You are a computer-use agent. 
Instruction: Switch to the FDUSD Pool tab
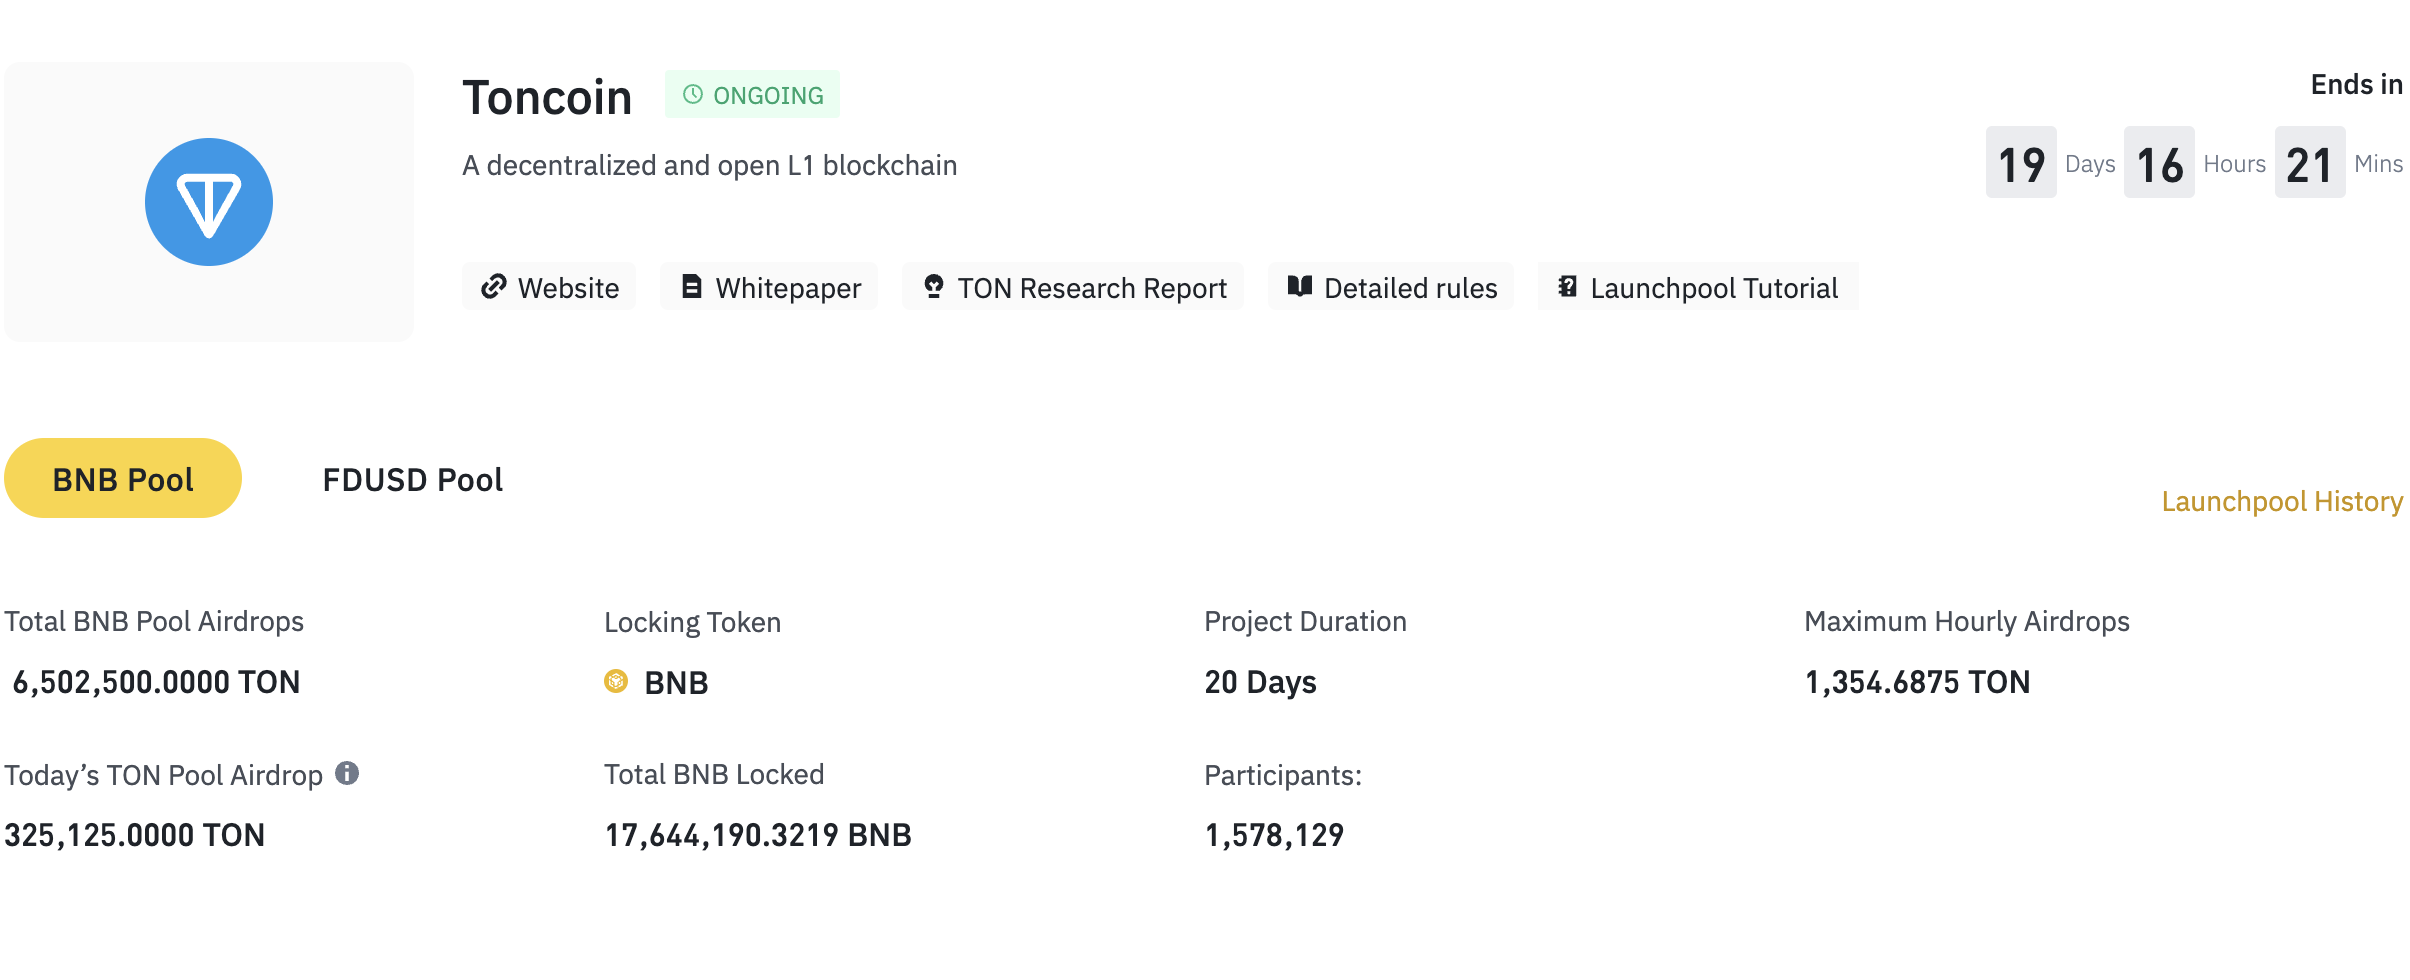tap(412, 479)
